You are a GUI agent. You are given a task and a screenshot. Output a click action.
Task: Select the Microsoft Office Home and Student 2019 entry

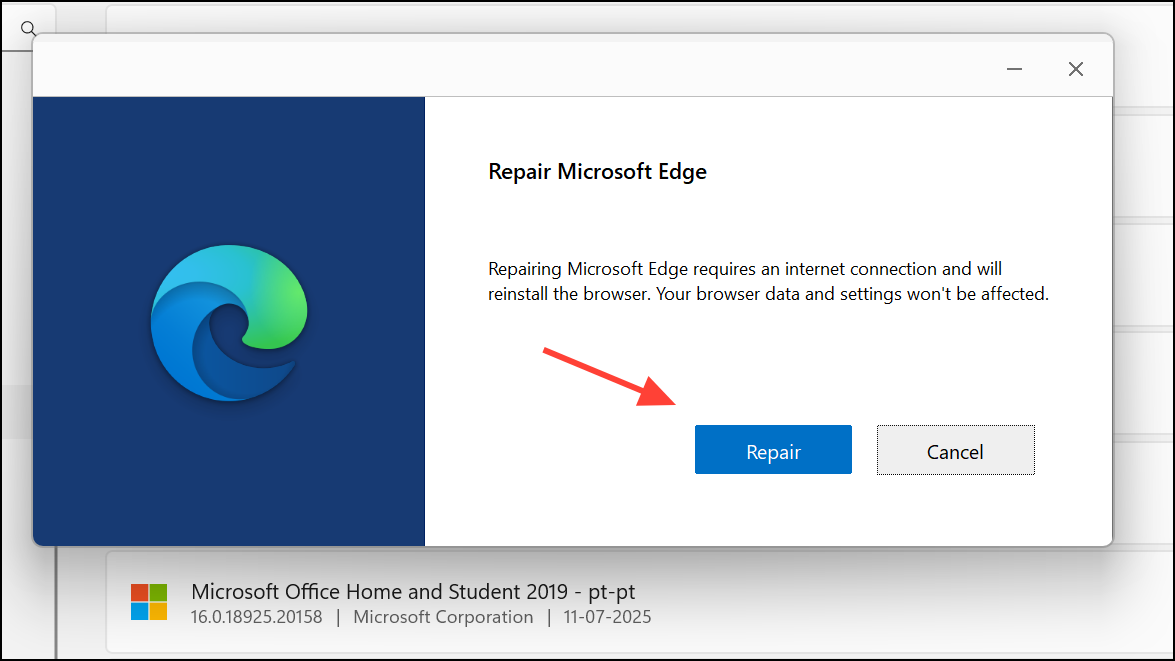tap(640, 603)
